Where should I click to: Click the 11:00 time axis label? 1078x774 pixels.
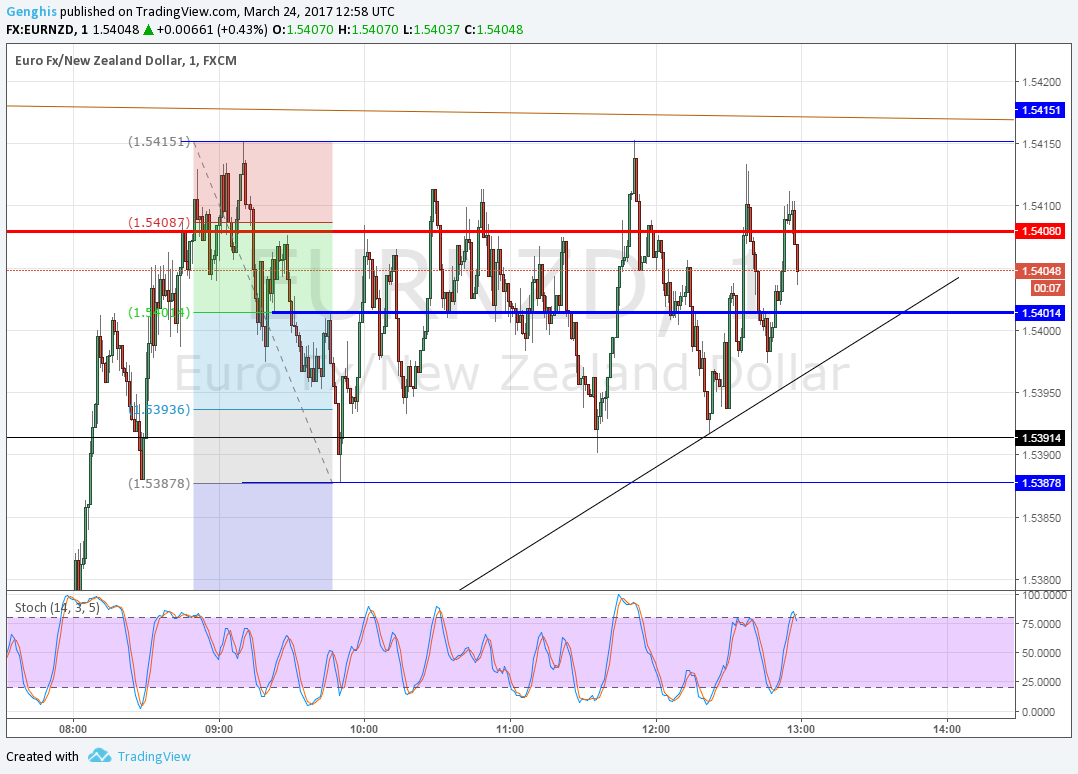coord(509,729)
